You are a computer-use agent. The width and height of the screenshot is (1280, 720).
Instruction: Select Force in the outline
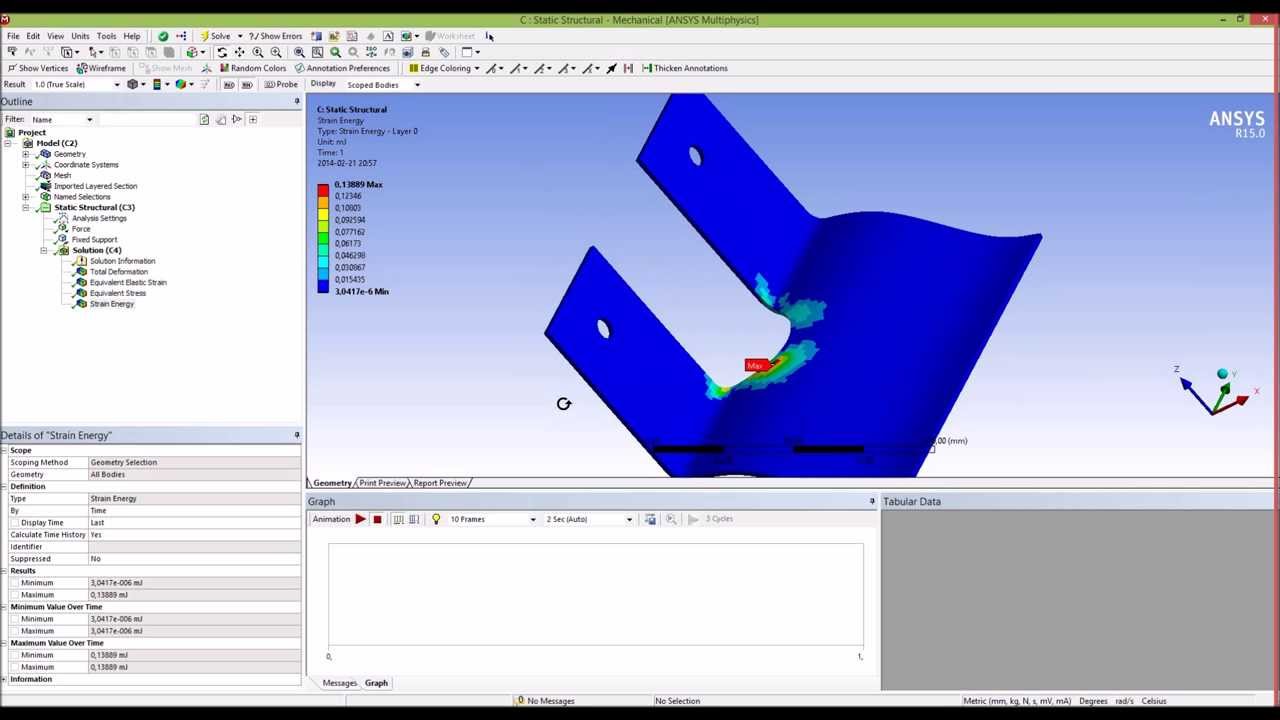click(81, 229)
